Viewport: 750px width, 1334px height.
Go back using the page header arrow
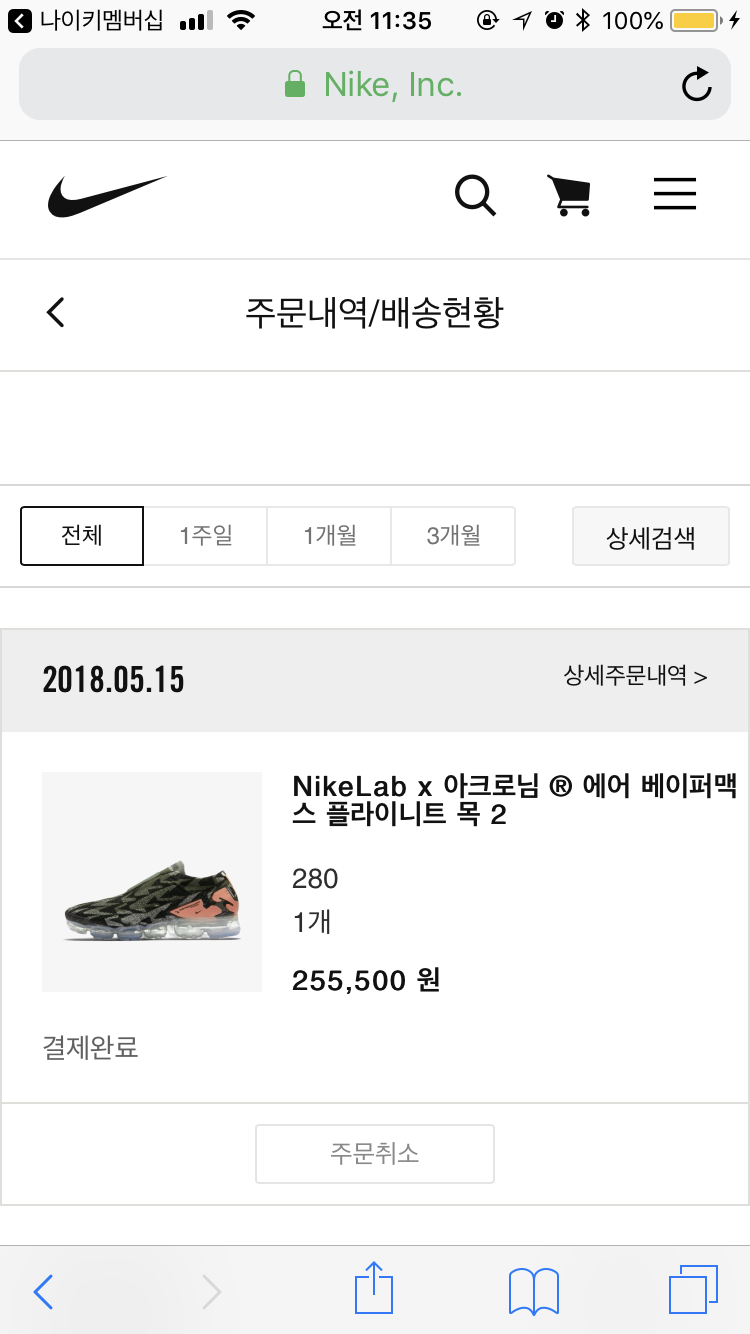(56, 312)
